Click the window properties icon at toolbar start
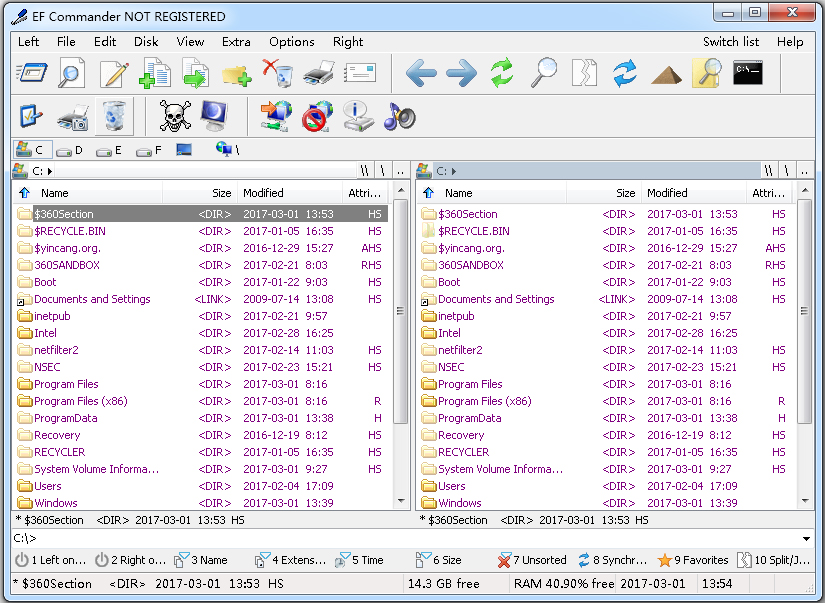 tap(32, 73)
